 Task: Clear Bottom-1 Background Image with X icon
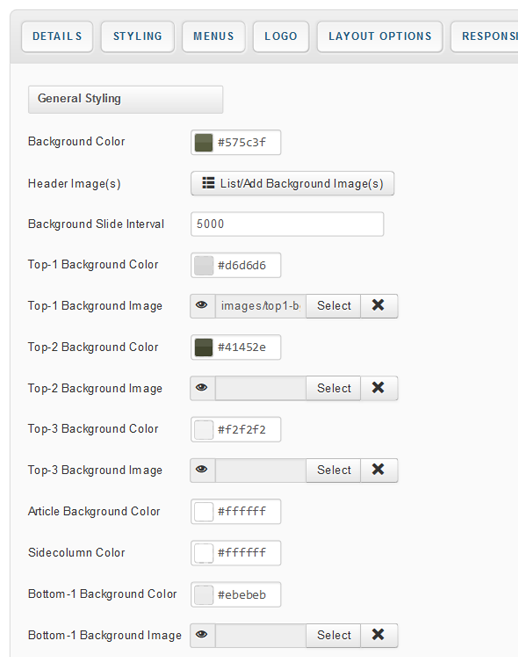(379, 635)
